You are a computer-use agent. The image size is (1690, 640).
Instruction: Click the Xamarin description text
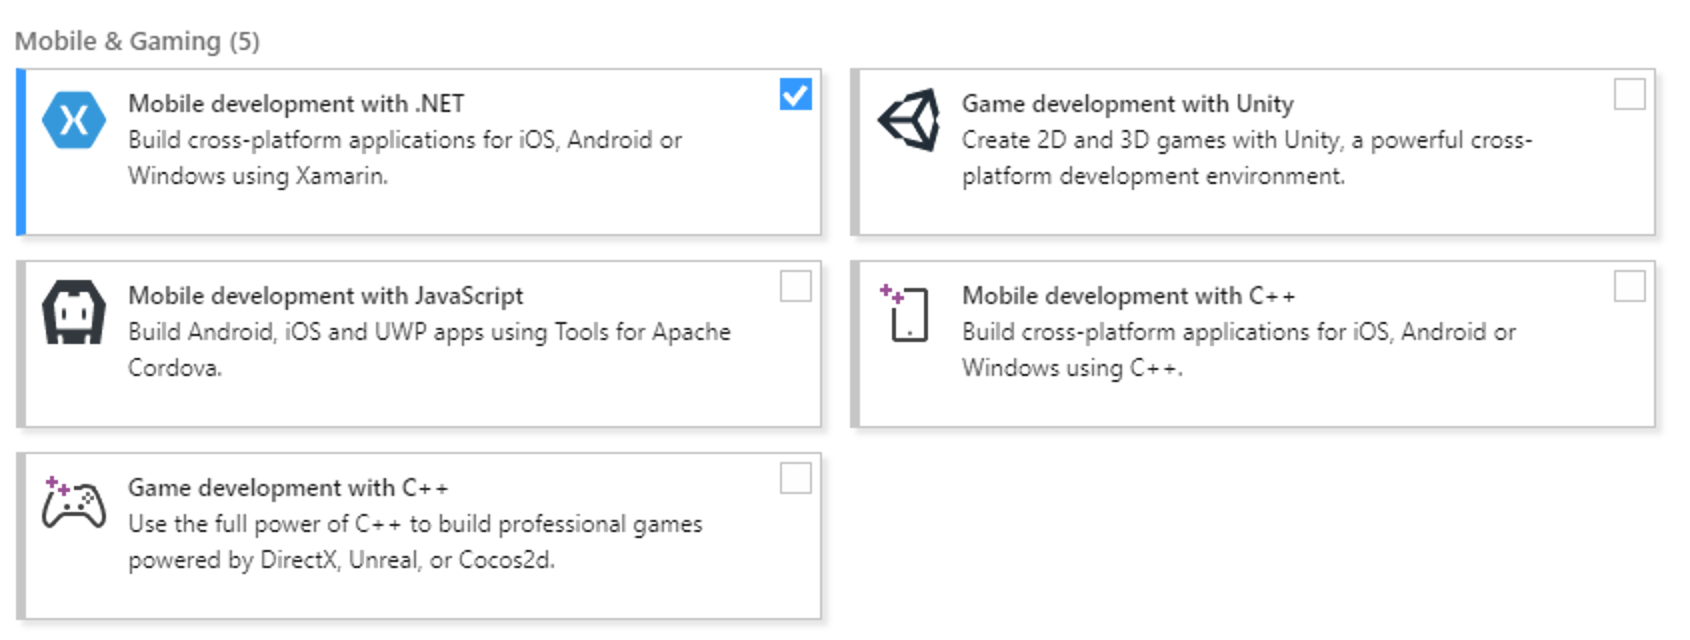(405, 157)
